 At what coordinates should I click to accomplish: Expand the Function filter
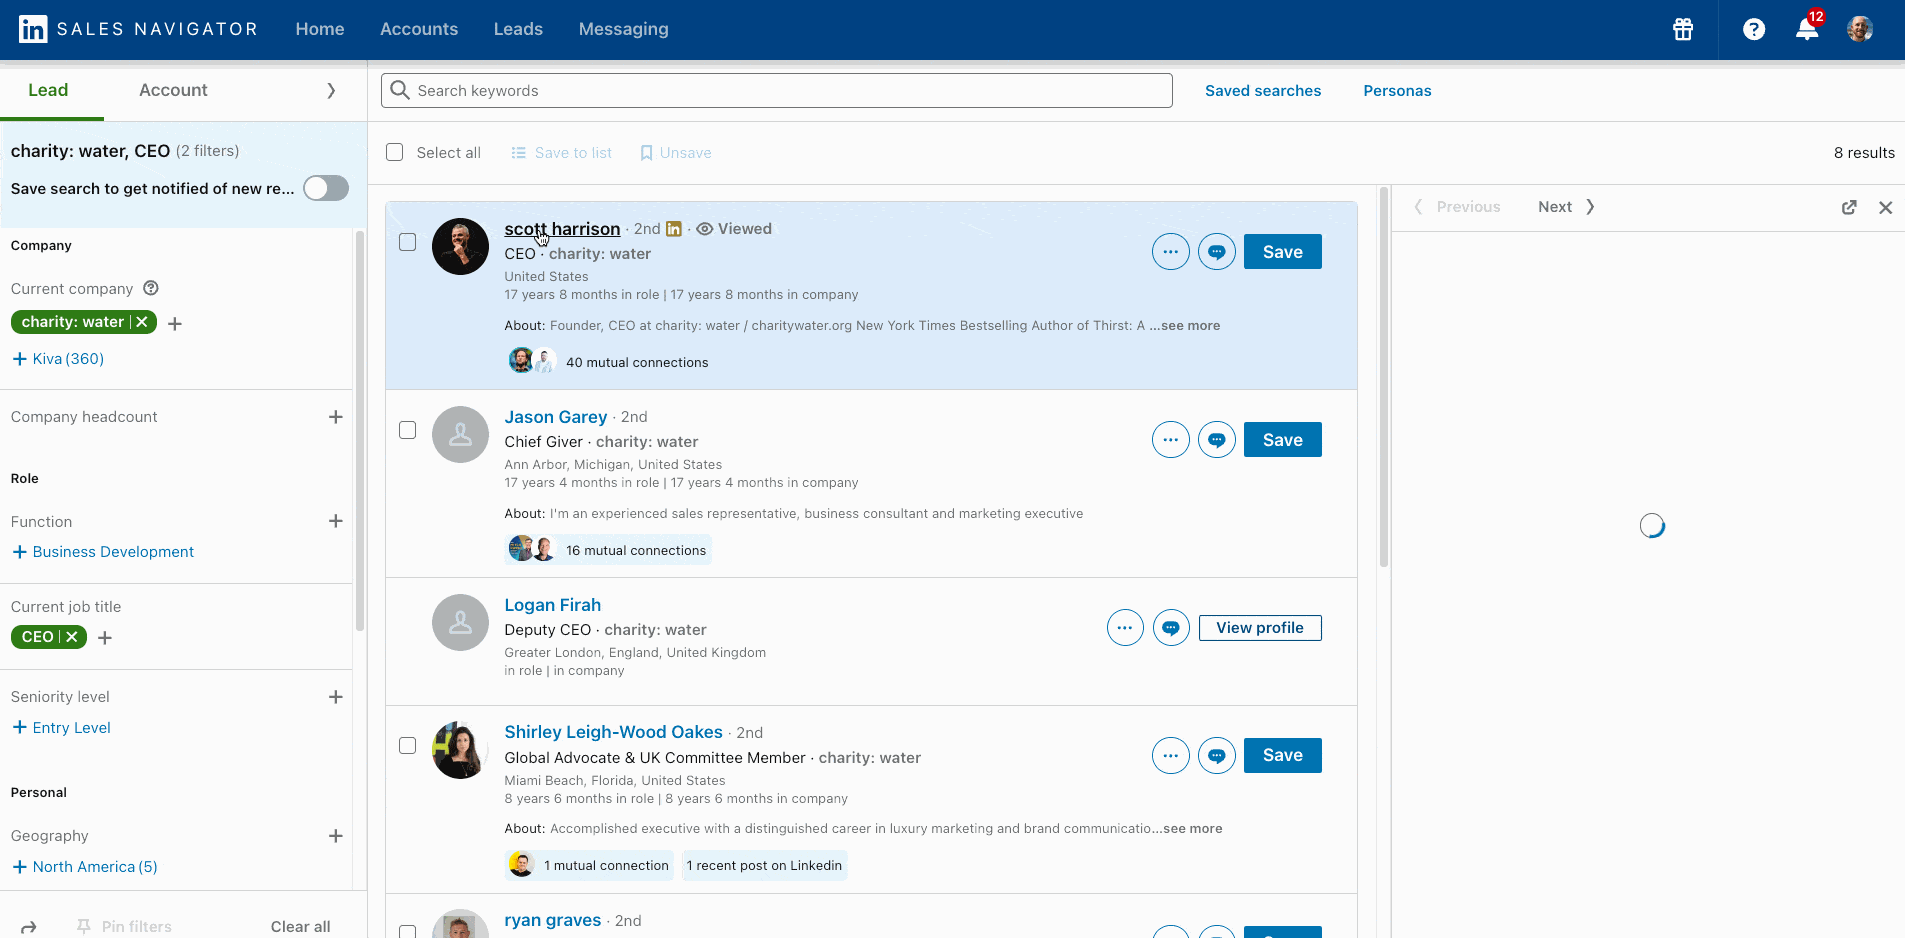click(x=336, y=521)
